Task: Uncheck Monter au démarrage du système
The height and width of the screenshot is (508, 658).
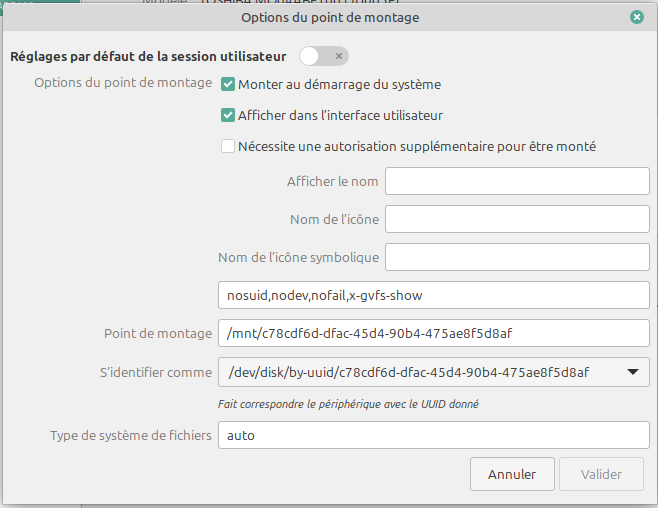Action: click(x=228, y=85)
